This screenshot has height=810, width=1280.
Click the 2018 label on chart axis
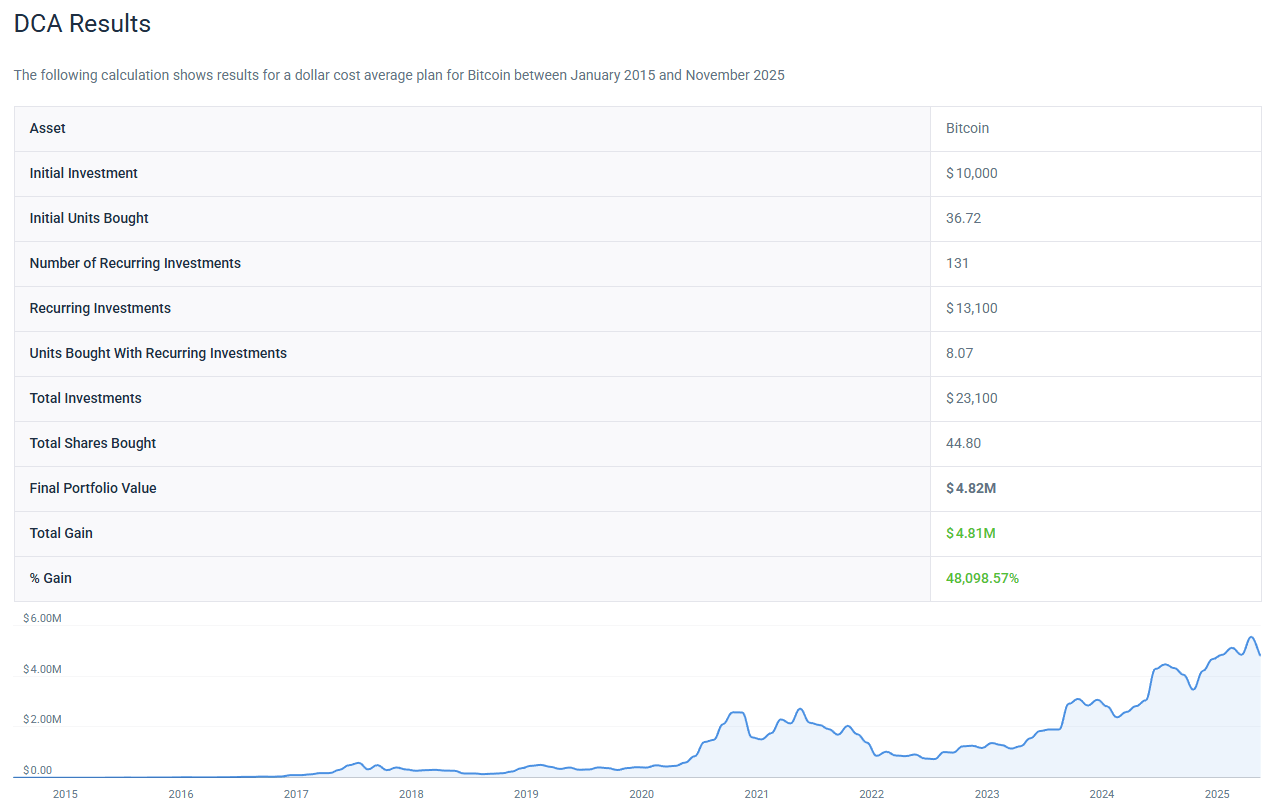point(411,794)
